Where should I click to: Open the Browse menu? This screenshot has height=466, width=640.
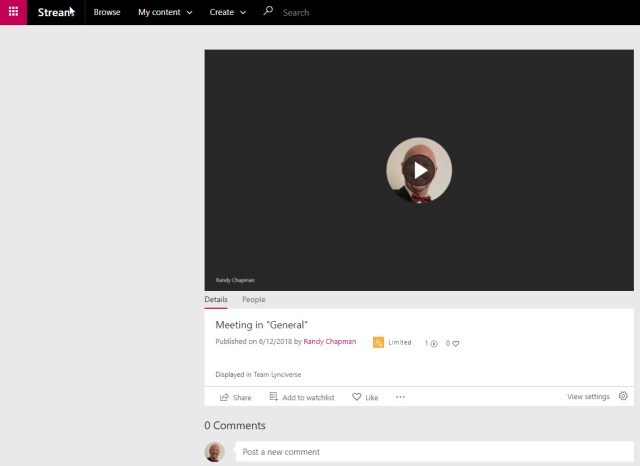click(x=107, y=12)
